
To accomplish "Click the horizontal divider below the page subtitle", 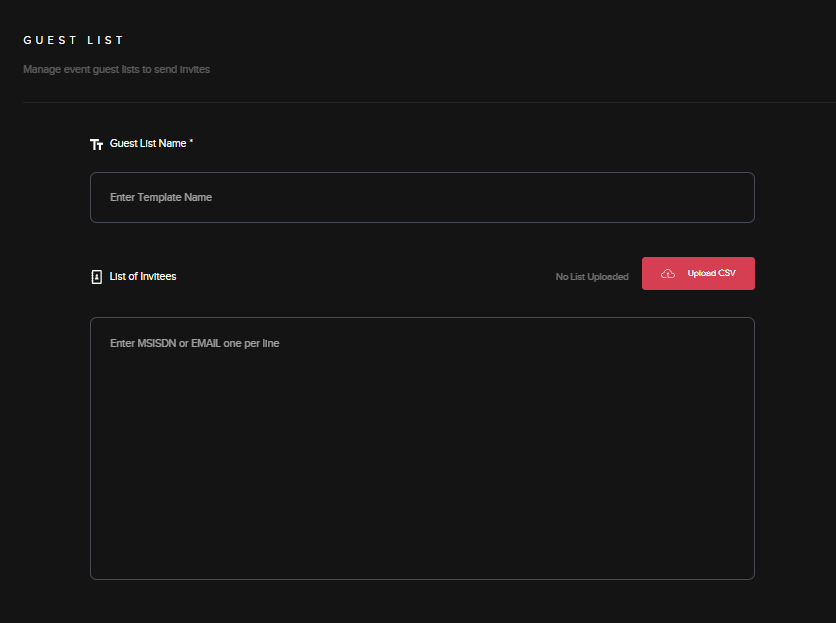I will (x=428, y=102).
